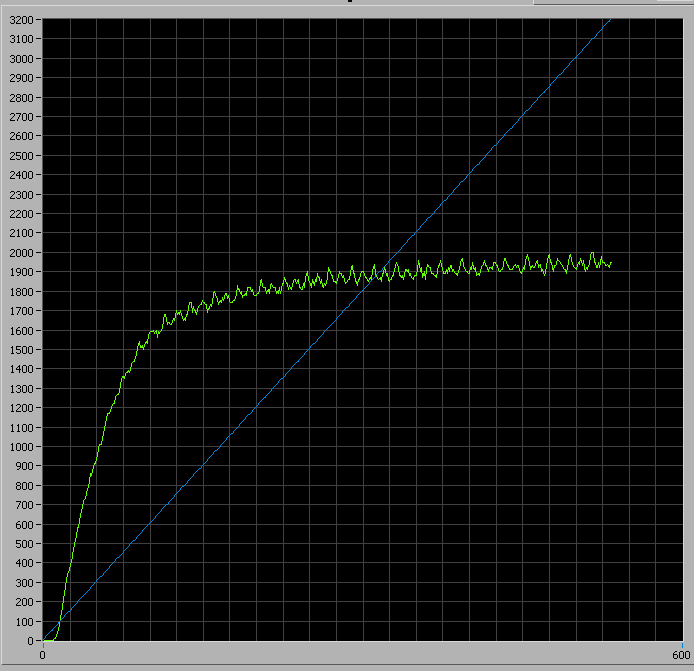The height and width of the screenshot is (671, 694).
Task: Select the 3200 y-axis maximum label
Action: [x=21, y=20]
